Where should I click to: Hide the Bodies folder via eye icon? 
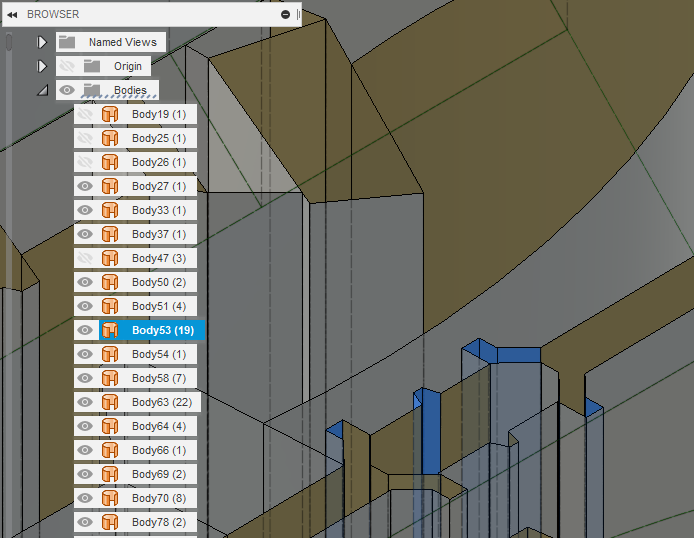[x=67, y=90]
